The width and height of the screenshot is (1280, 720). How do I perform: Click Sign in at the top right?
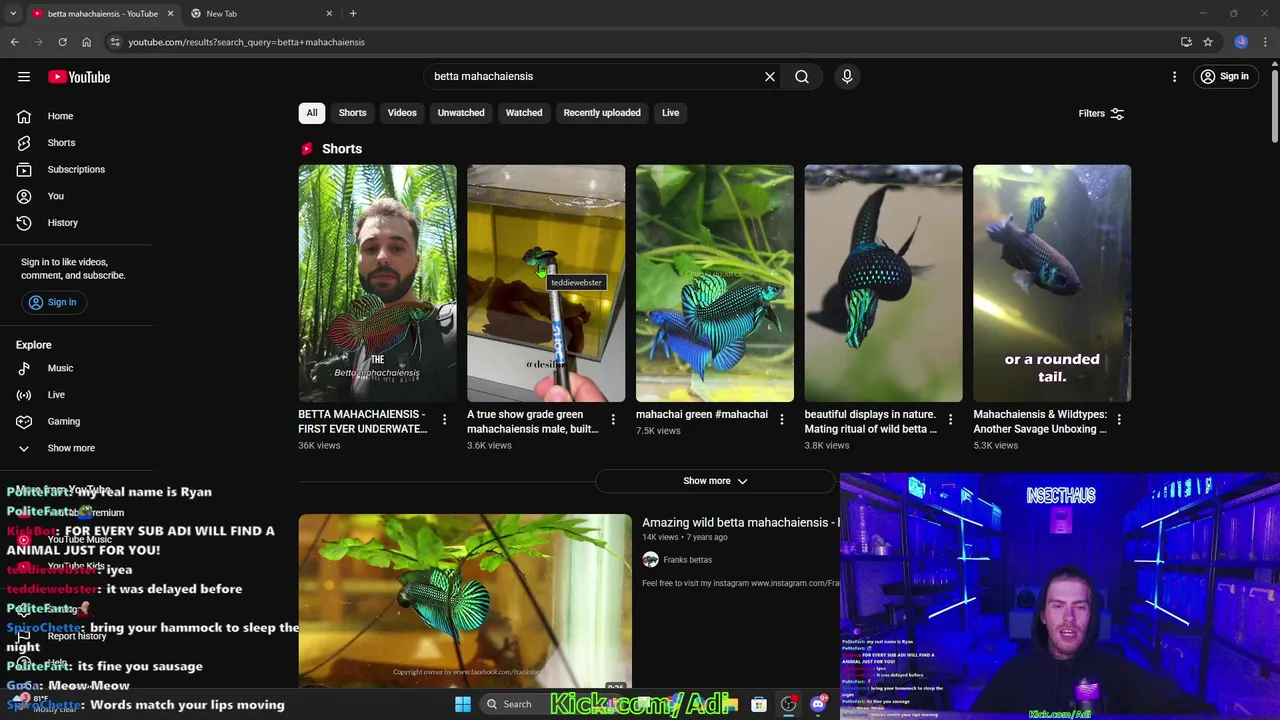[x=1225, y=77]
